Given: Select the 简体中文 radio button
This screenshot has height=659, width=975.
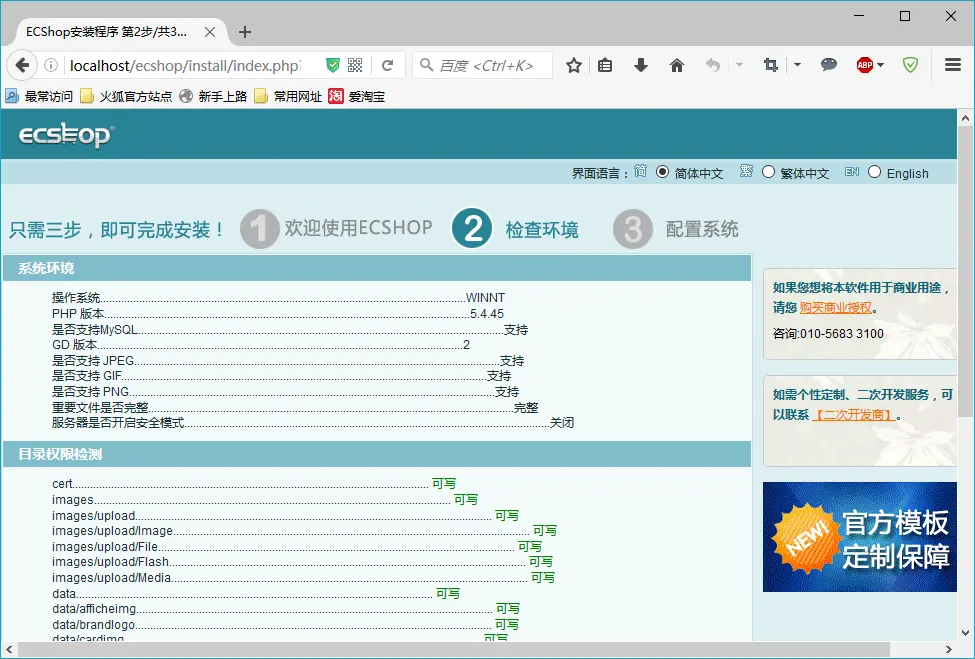Looking at the screenshot, I should pos(661,171).
